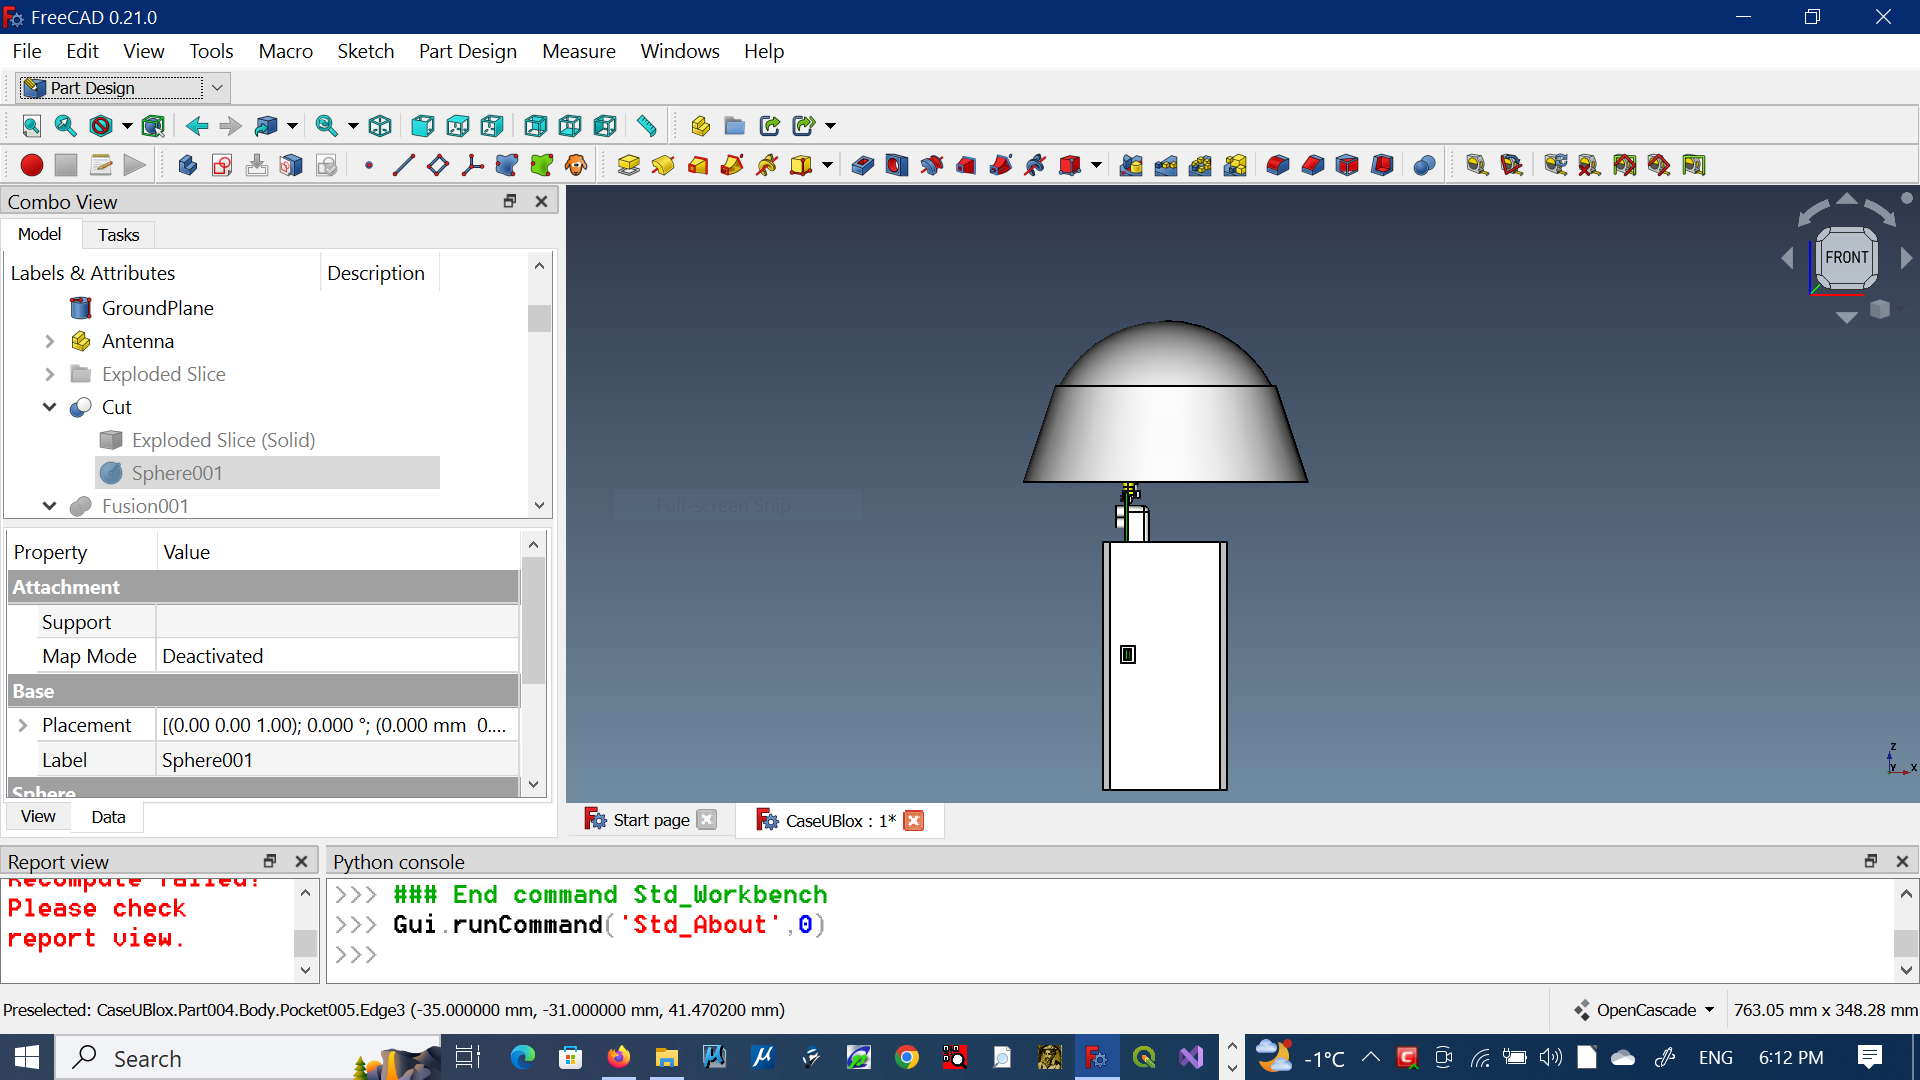Click FRONT on the navigation cube

coord(1846,257)
